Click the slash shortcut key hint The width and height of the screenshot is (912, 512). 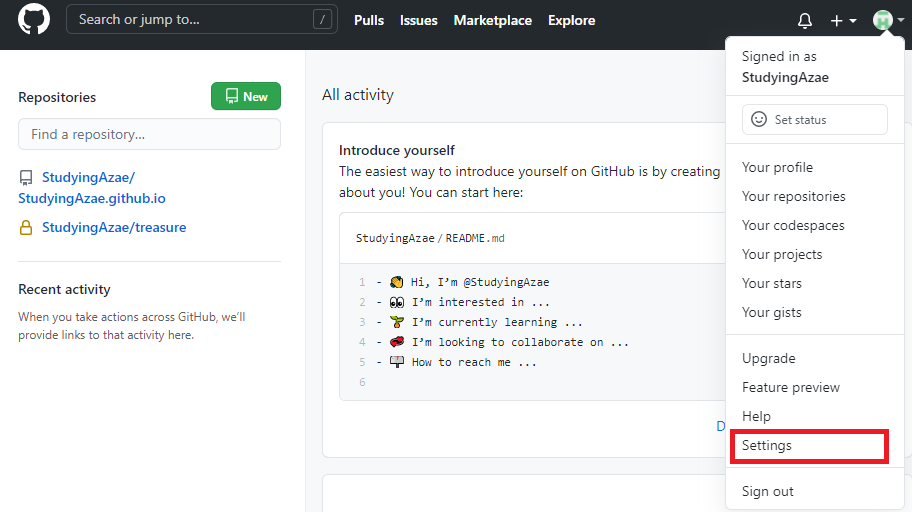pyautogui.click(x=322, y=19)
